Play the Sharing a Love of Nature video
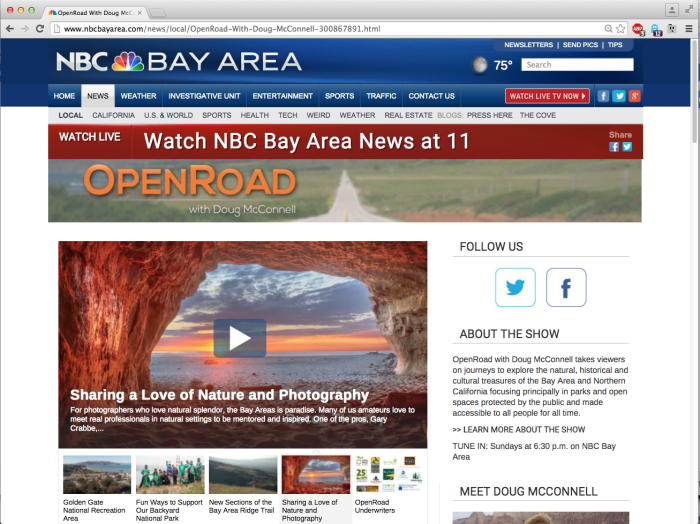Screen dimensions: 700x524 point(240,338)
